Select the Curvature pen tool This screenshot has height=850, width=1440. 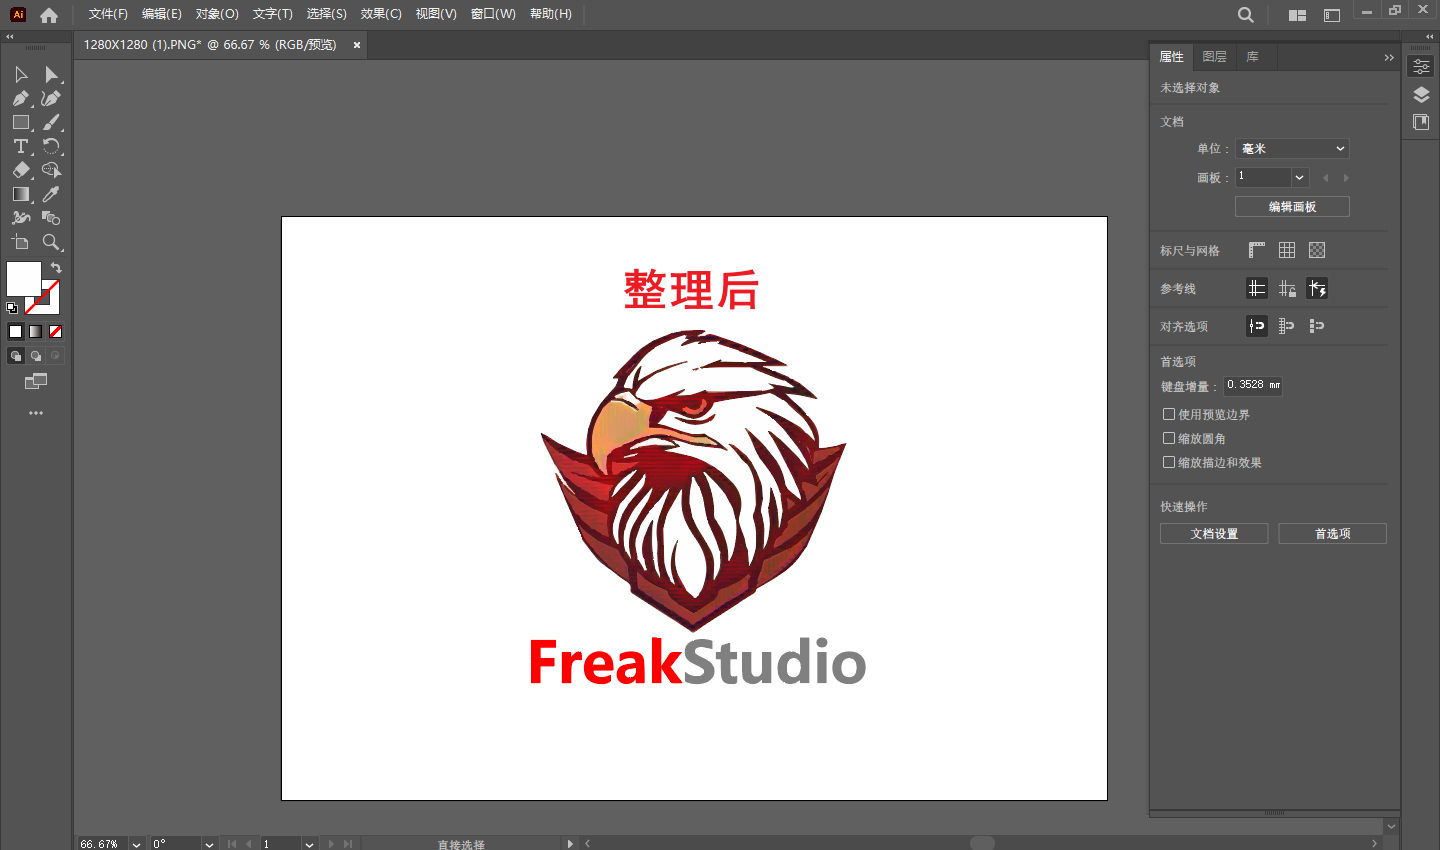(52, 99)
